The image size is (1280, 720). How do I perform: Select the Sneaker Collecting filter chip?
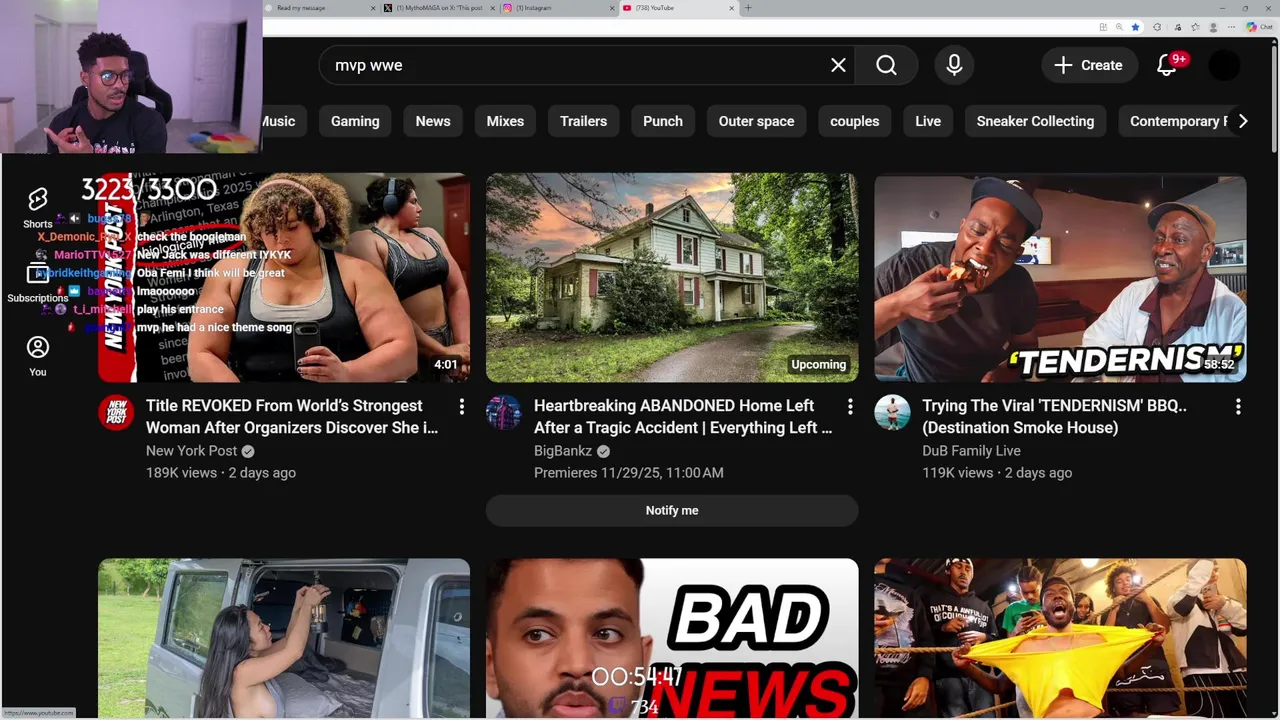1035,121
